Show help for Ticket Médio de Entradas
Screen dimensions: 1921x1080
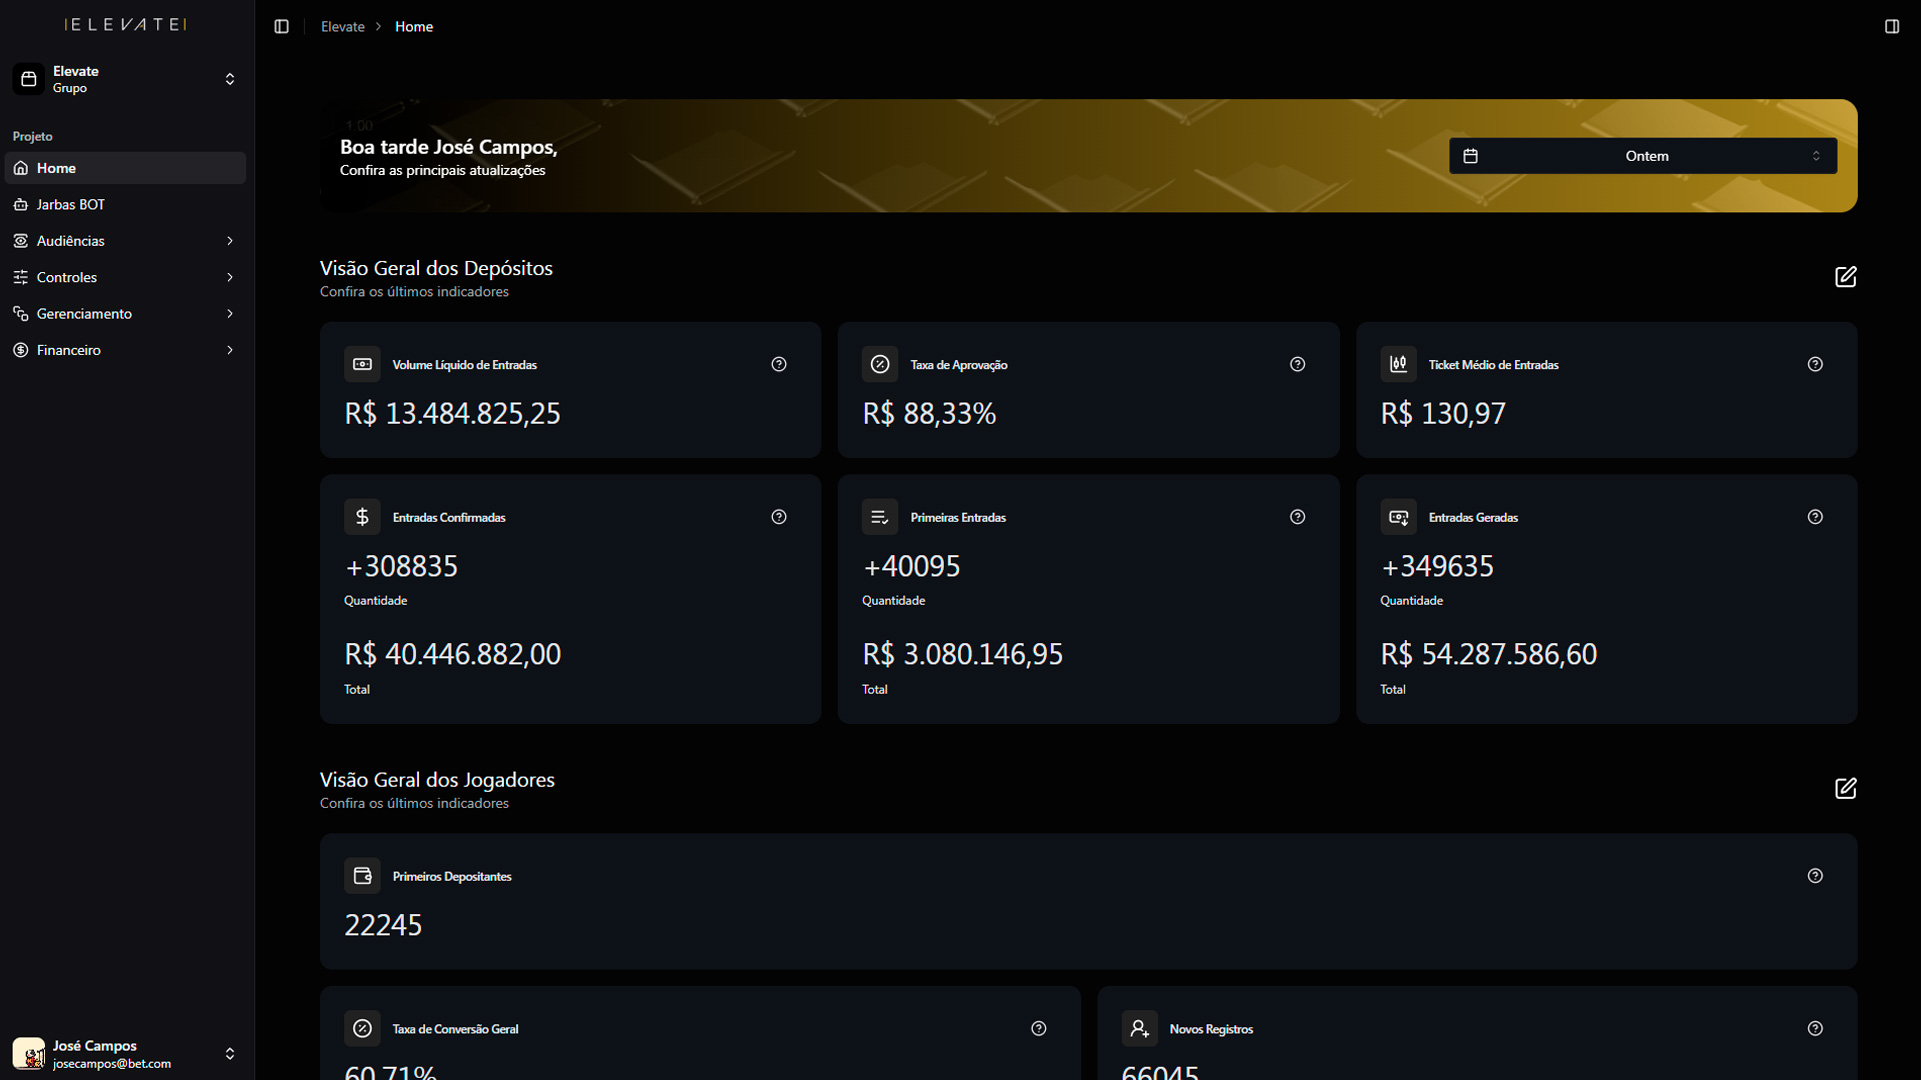[1815, 364]
